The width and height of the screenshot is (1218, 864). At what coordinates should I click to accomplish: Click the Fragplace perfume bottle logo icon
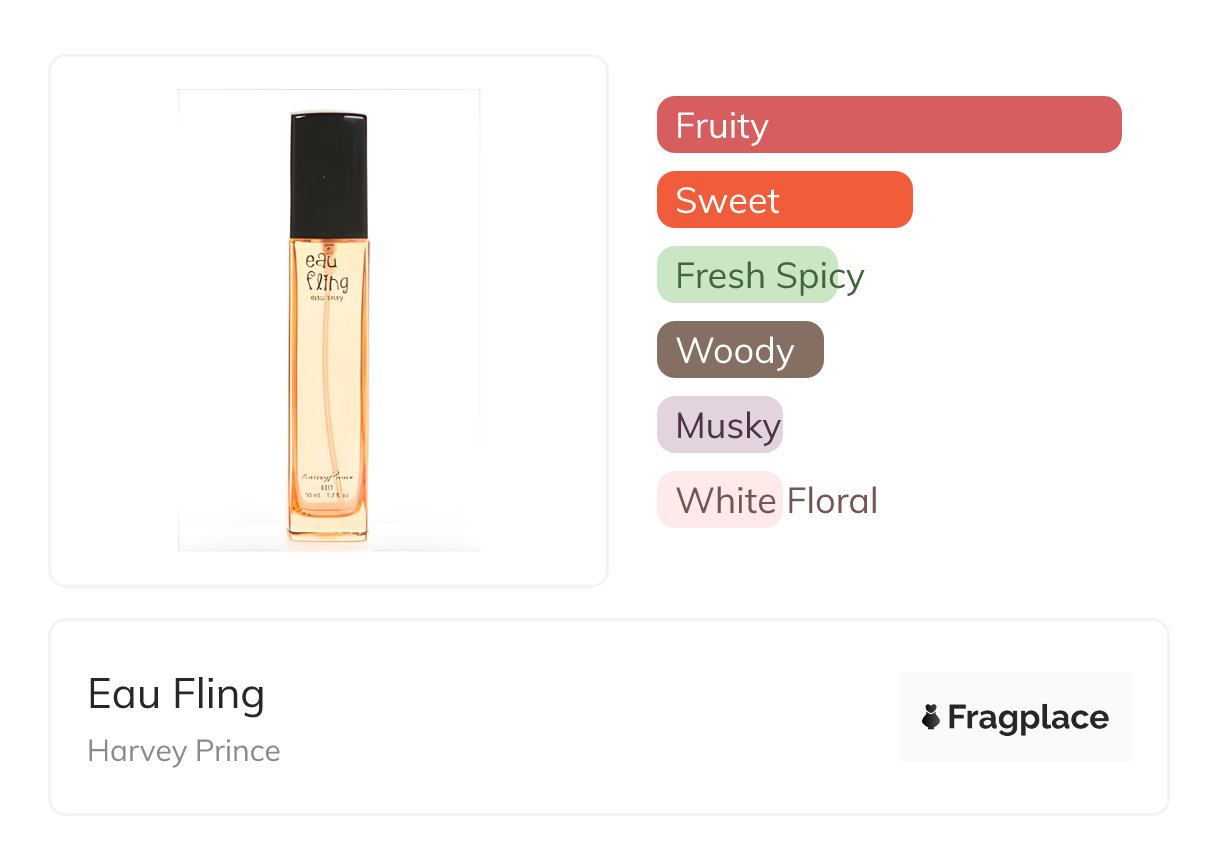point(931,717)
